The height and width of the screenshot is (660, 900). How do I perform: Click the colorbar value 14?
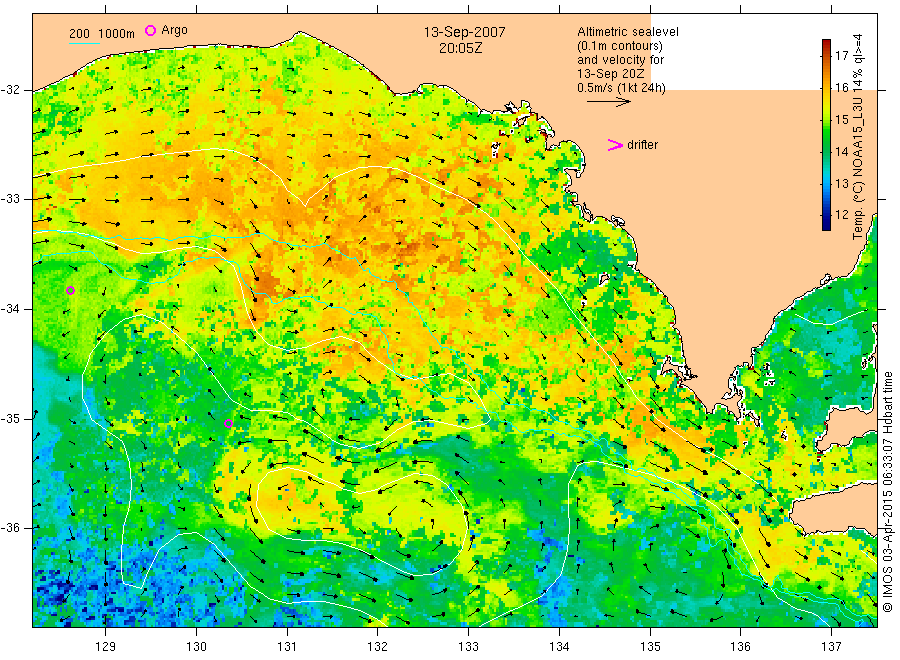[x=841, y=152]
